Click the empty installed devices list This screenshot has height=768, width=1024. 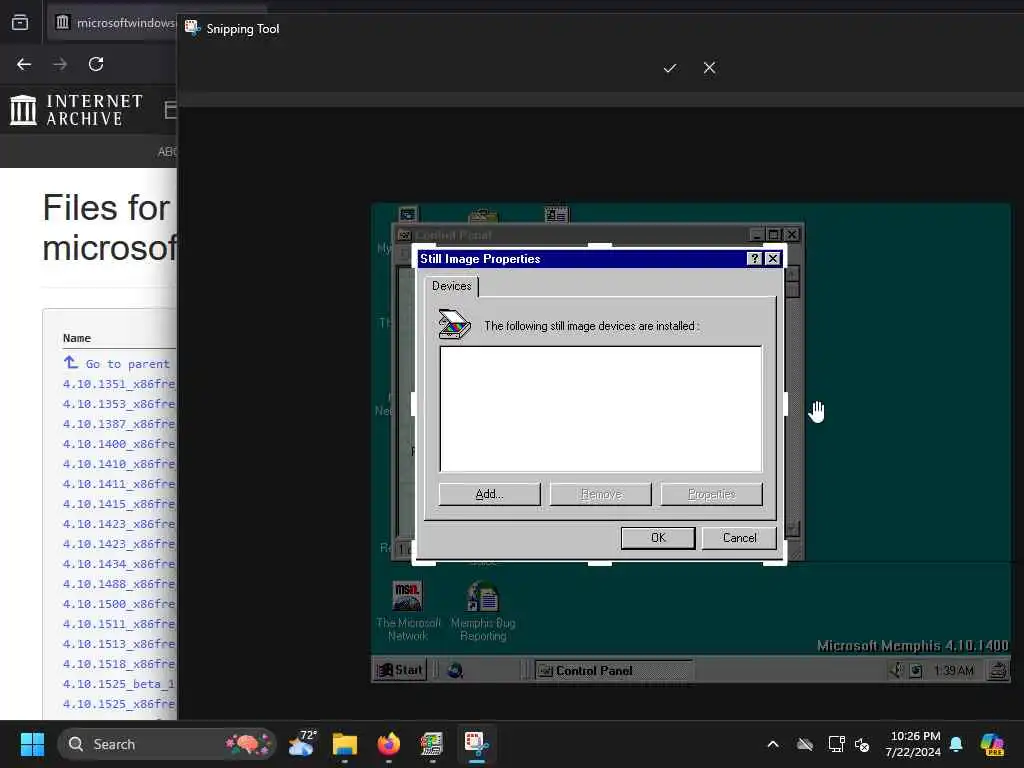point(601,409)
